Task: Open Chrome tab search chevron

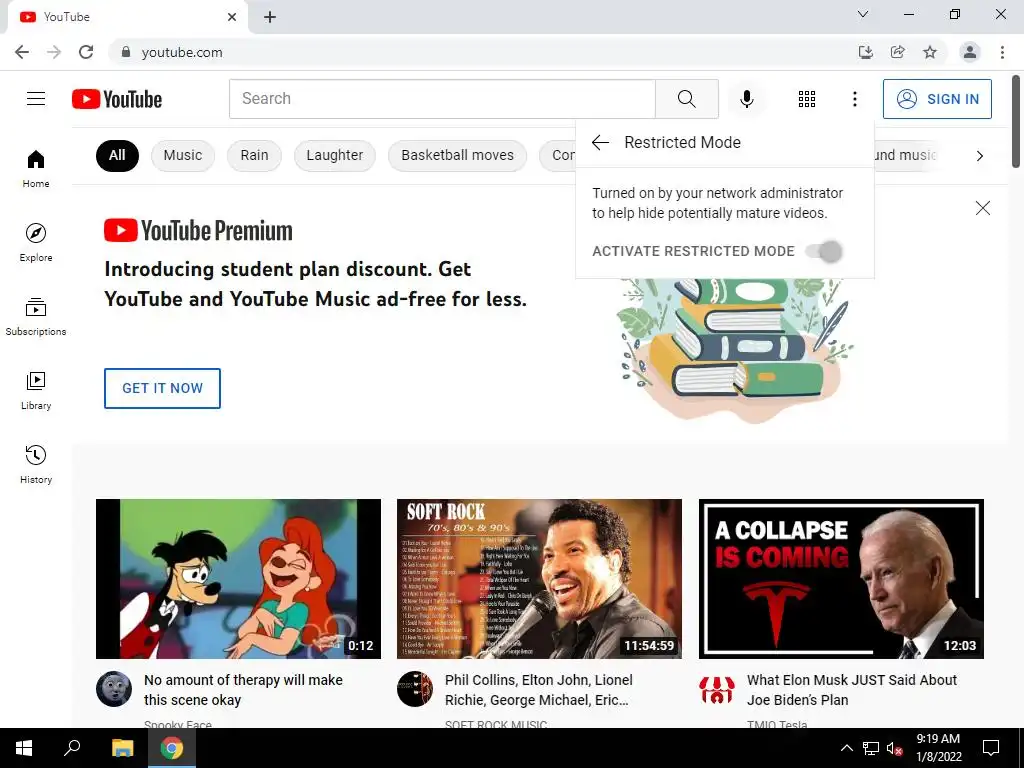Action: 863,14
